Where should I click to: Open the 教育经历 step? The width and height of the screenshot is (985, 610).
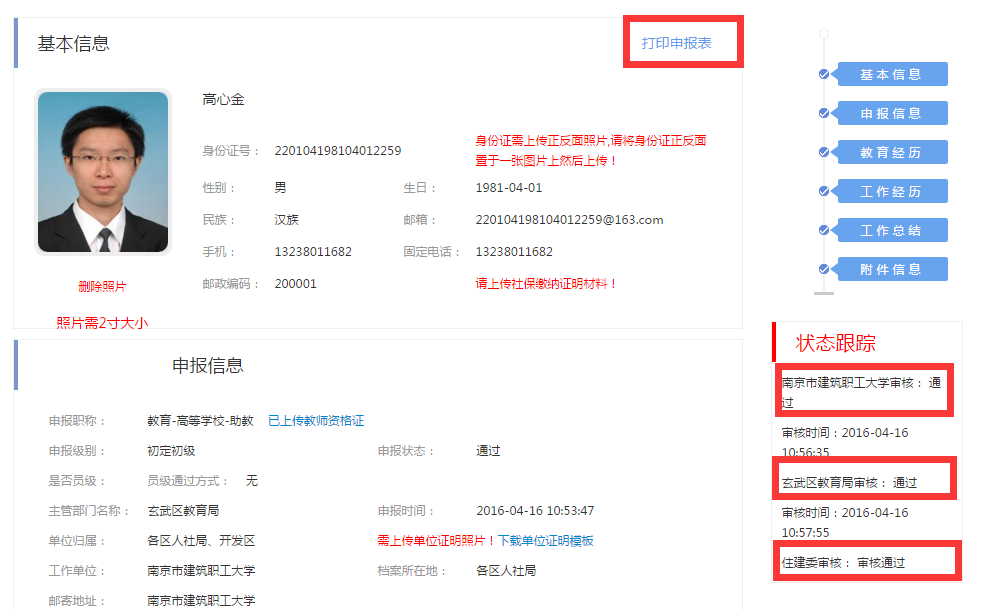pos(891,152)
